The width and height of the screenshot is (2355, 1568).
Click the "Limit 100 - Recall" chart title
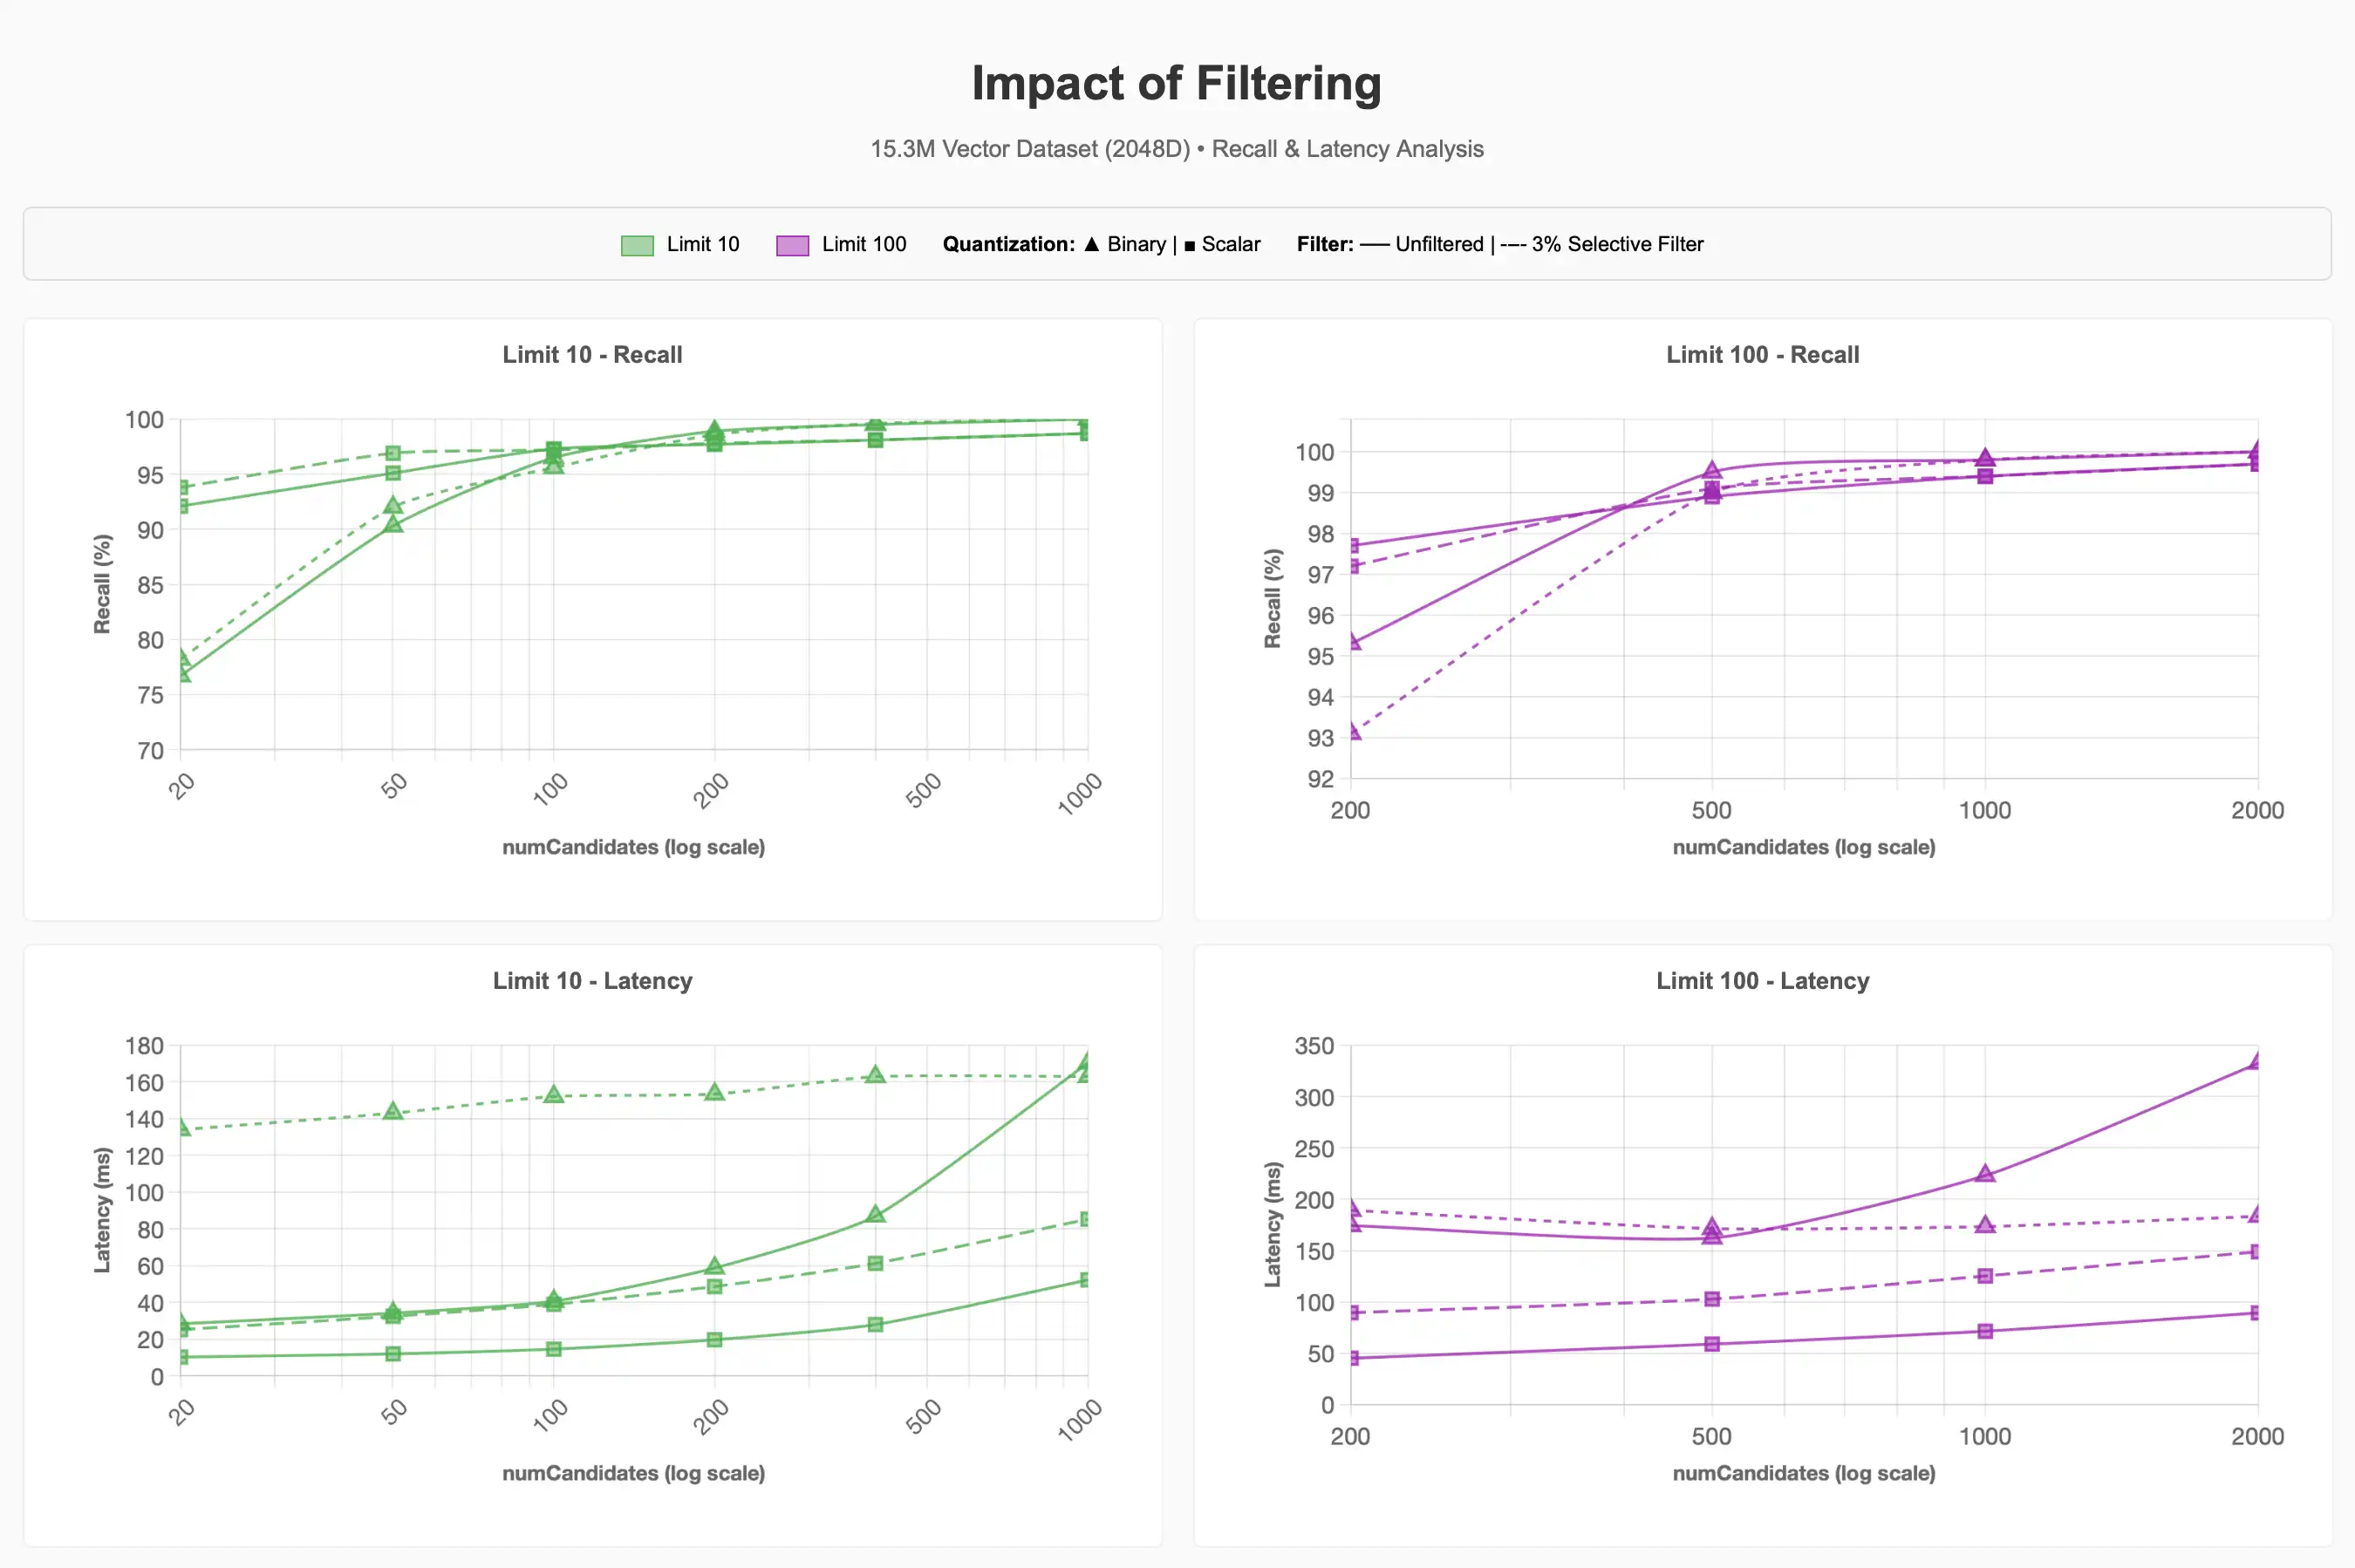[1762, 355]
